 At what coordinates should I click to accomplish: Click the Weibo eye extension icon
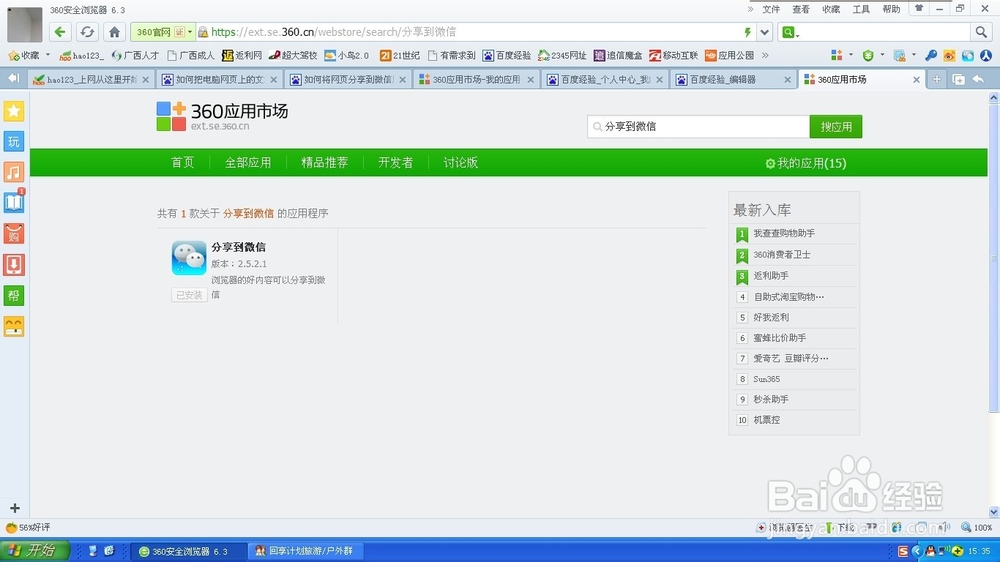[x=949, y=55]
